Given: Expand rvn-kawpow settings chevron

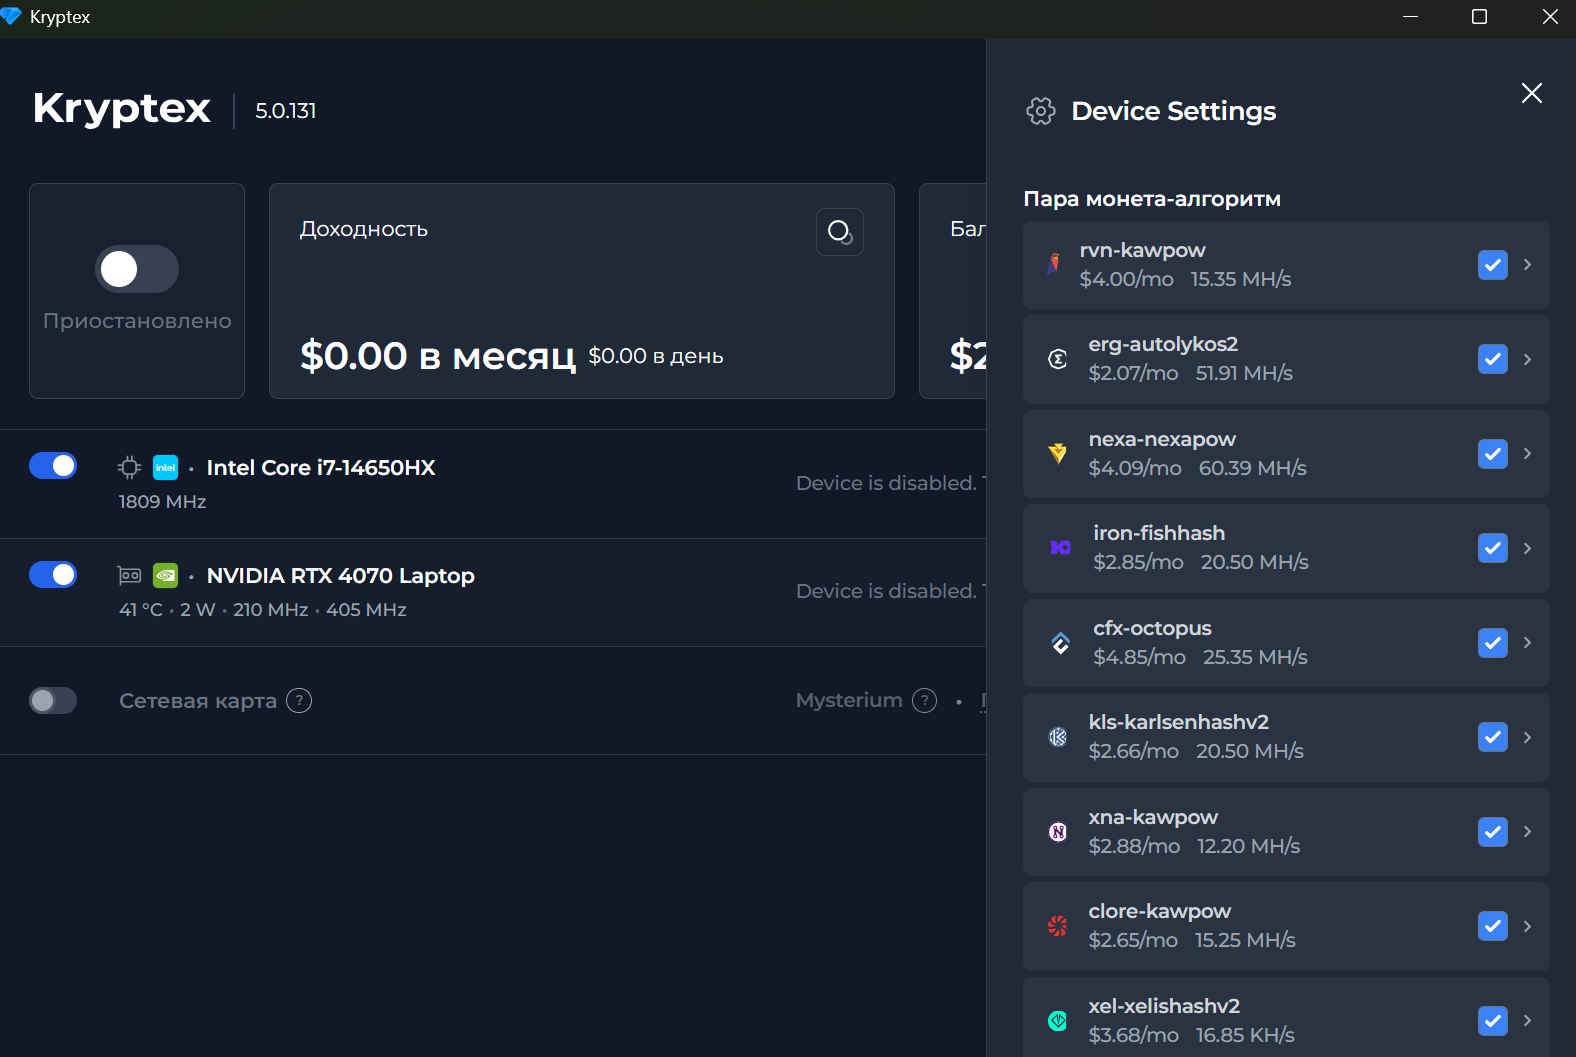Looking at the screenshot, I should click(x=1527, y=265).
